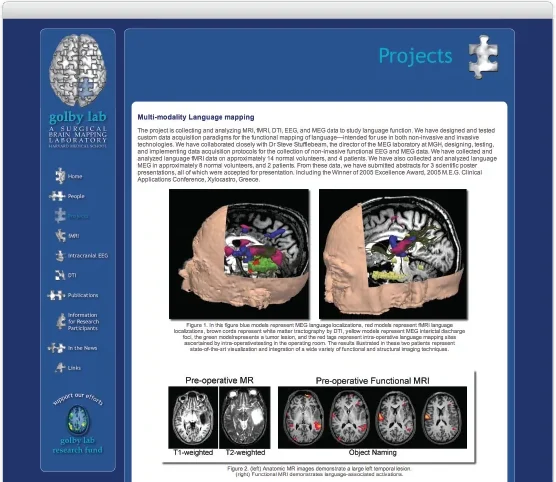Open the Links page
The width and height of the screenshot is (556, 482).
pyautogui.click(x=74, y=368)
